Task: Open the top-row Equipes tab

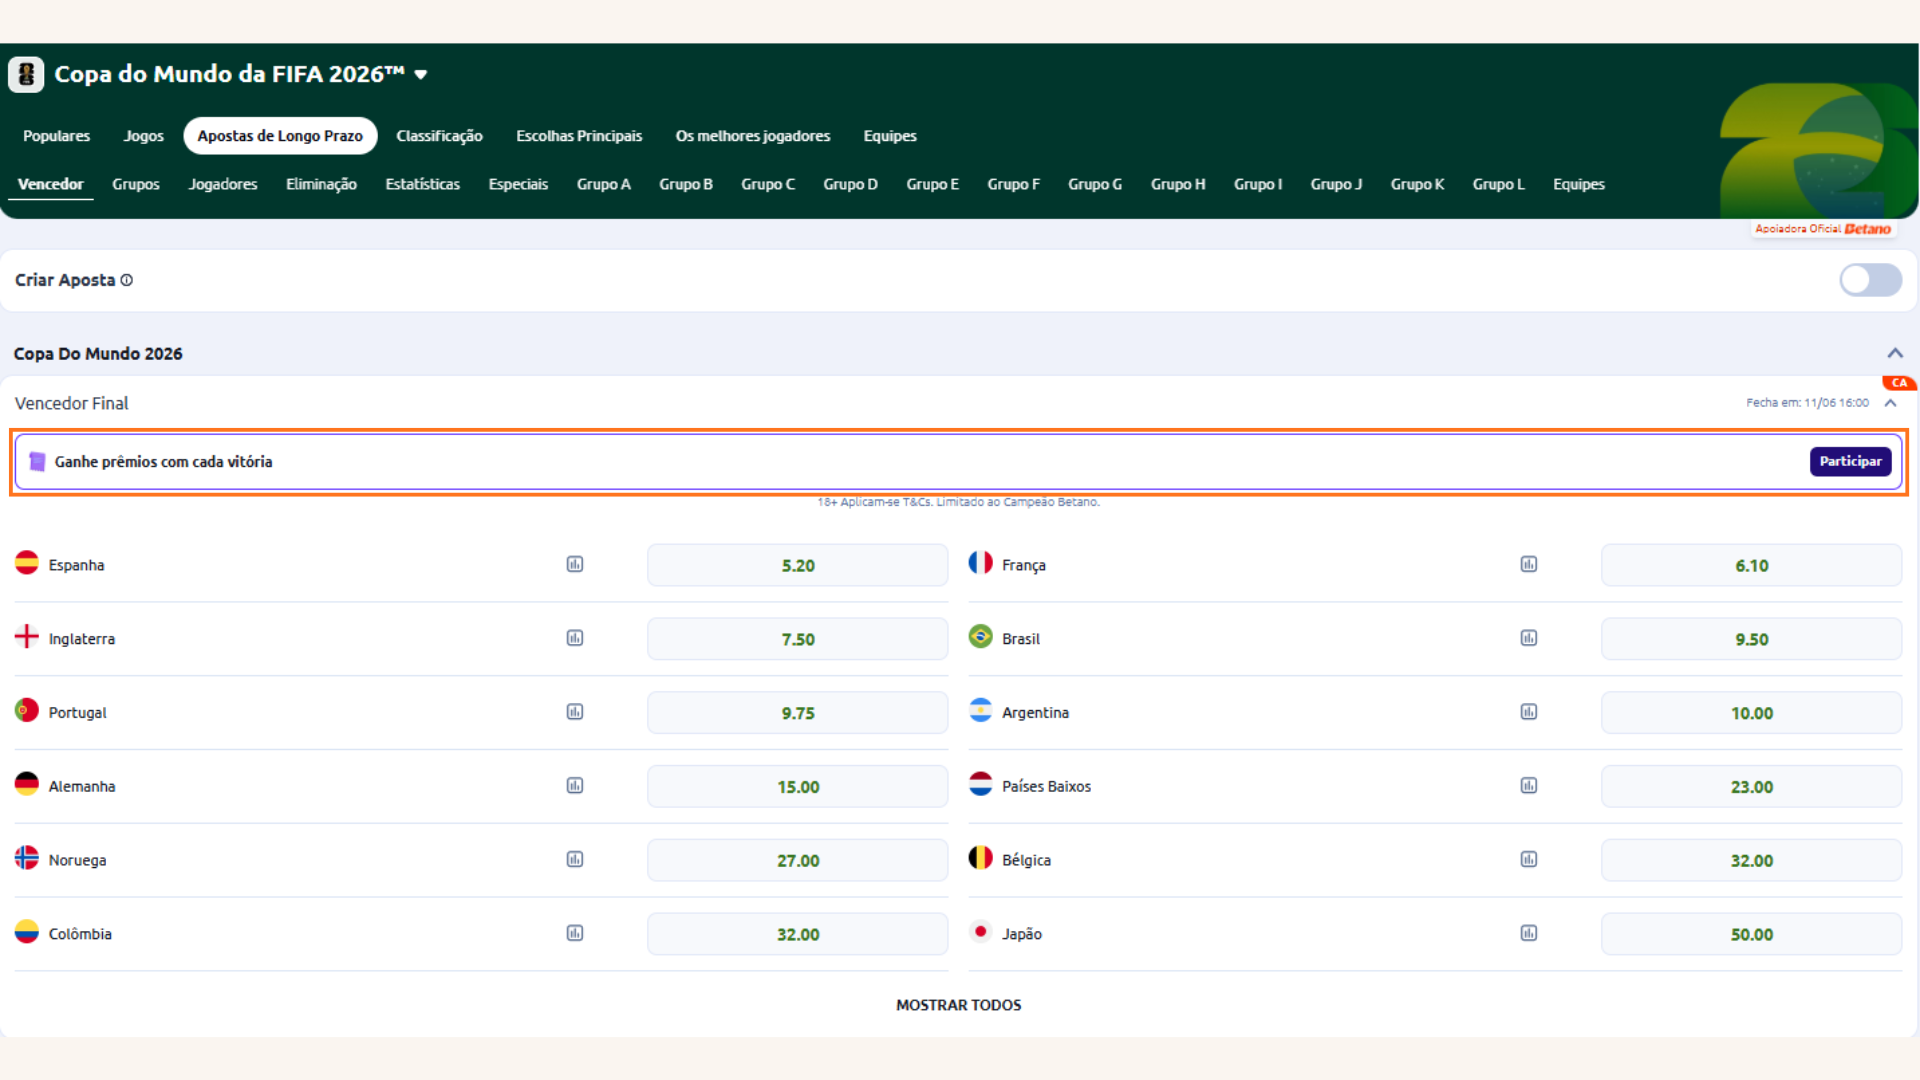Action: click(x=890, y=136)
